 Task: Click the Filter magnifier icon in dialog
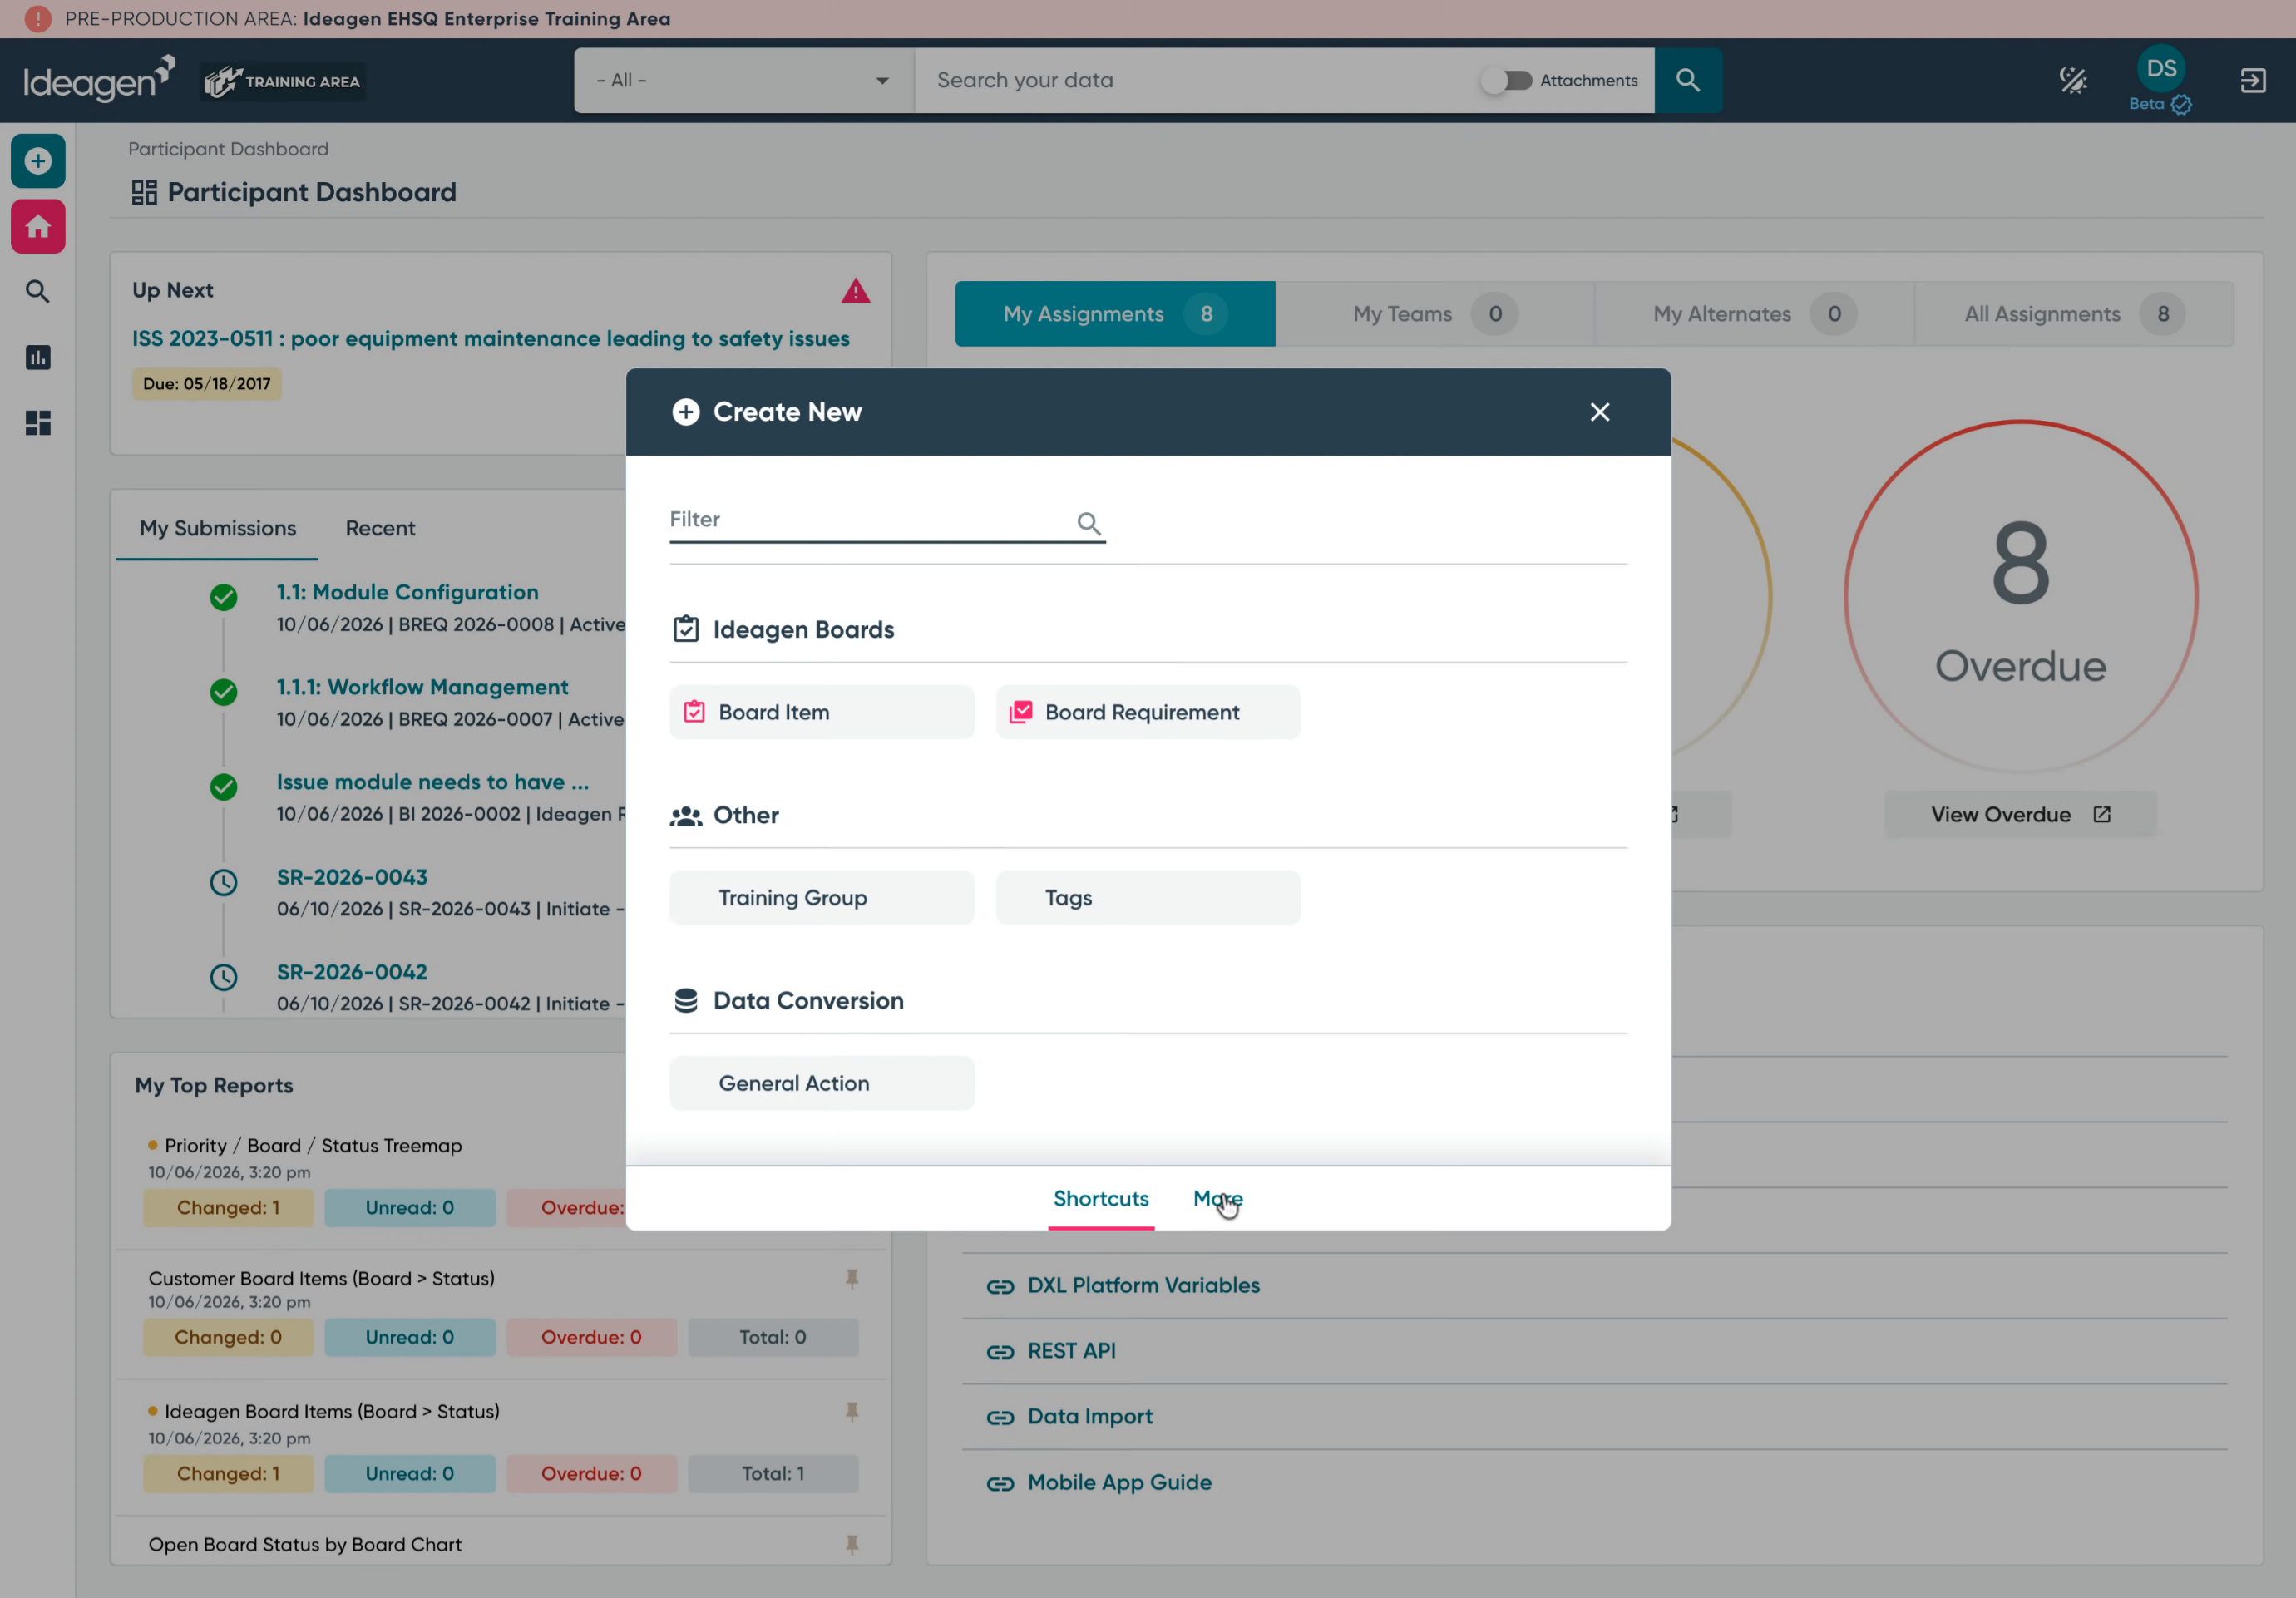[1089, 523]
